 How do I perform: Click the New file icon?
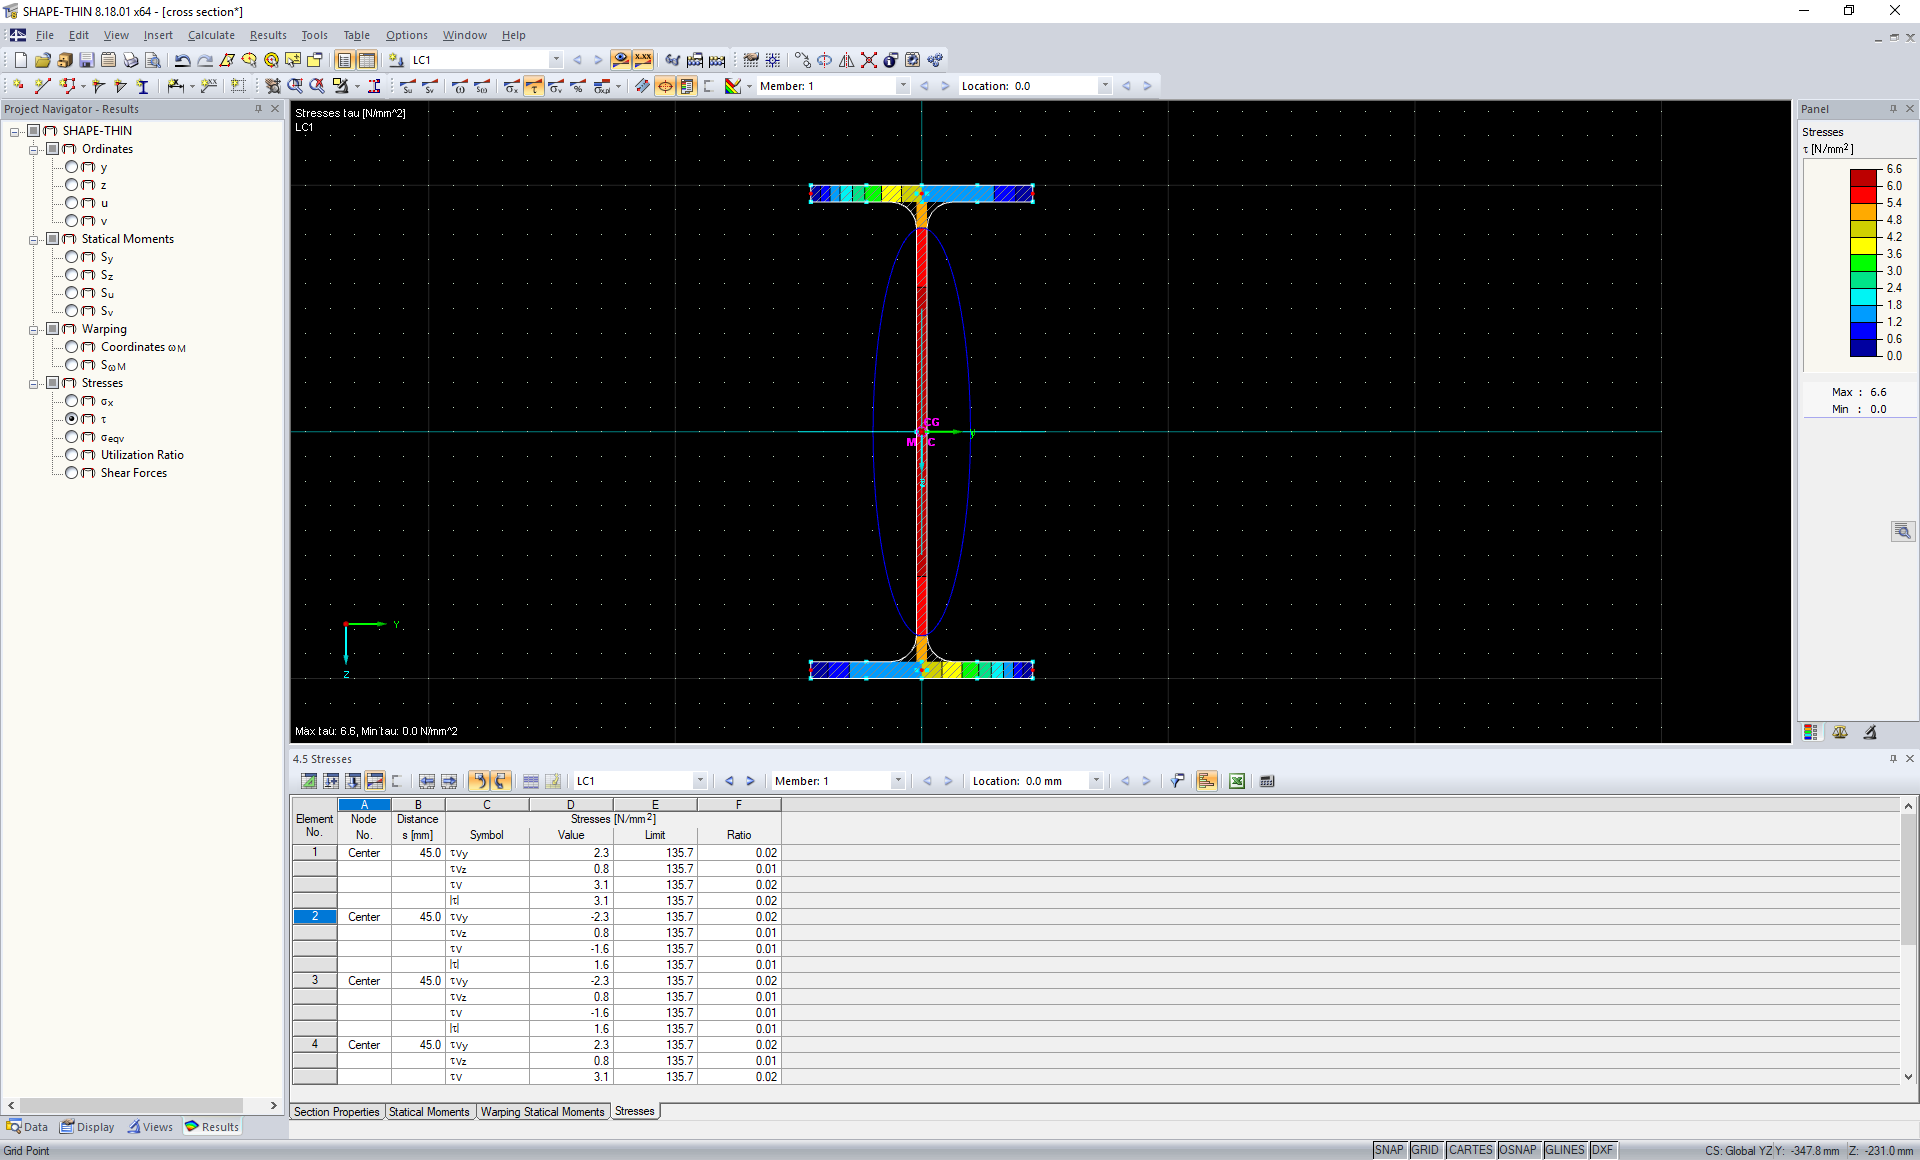[x=20, y=60]
